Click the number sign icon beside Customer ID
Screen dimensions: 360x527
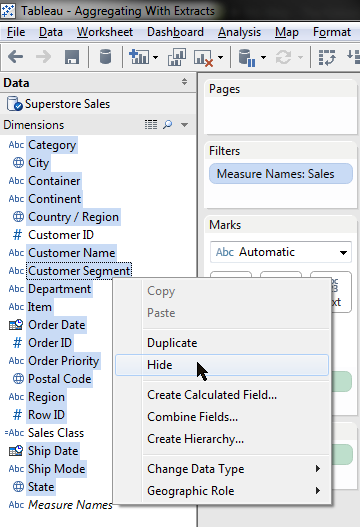coord(17,235)
